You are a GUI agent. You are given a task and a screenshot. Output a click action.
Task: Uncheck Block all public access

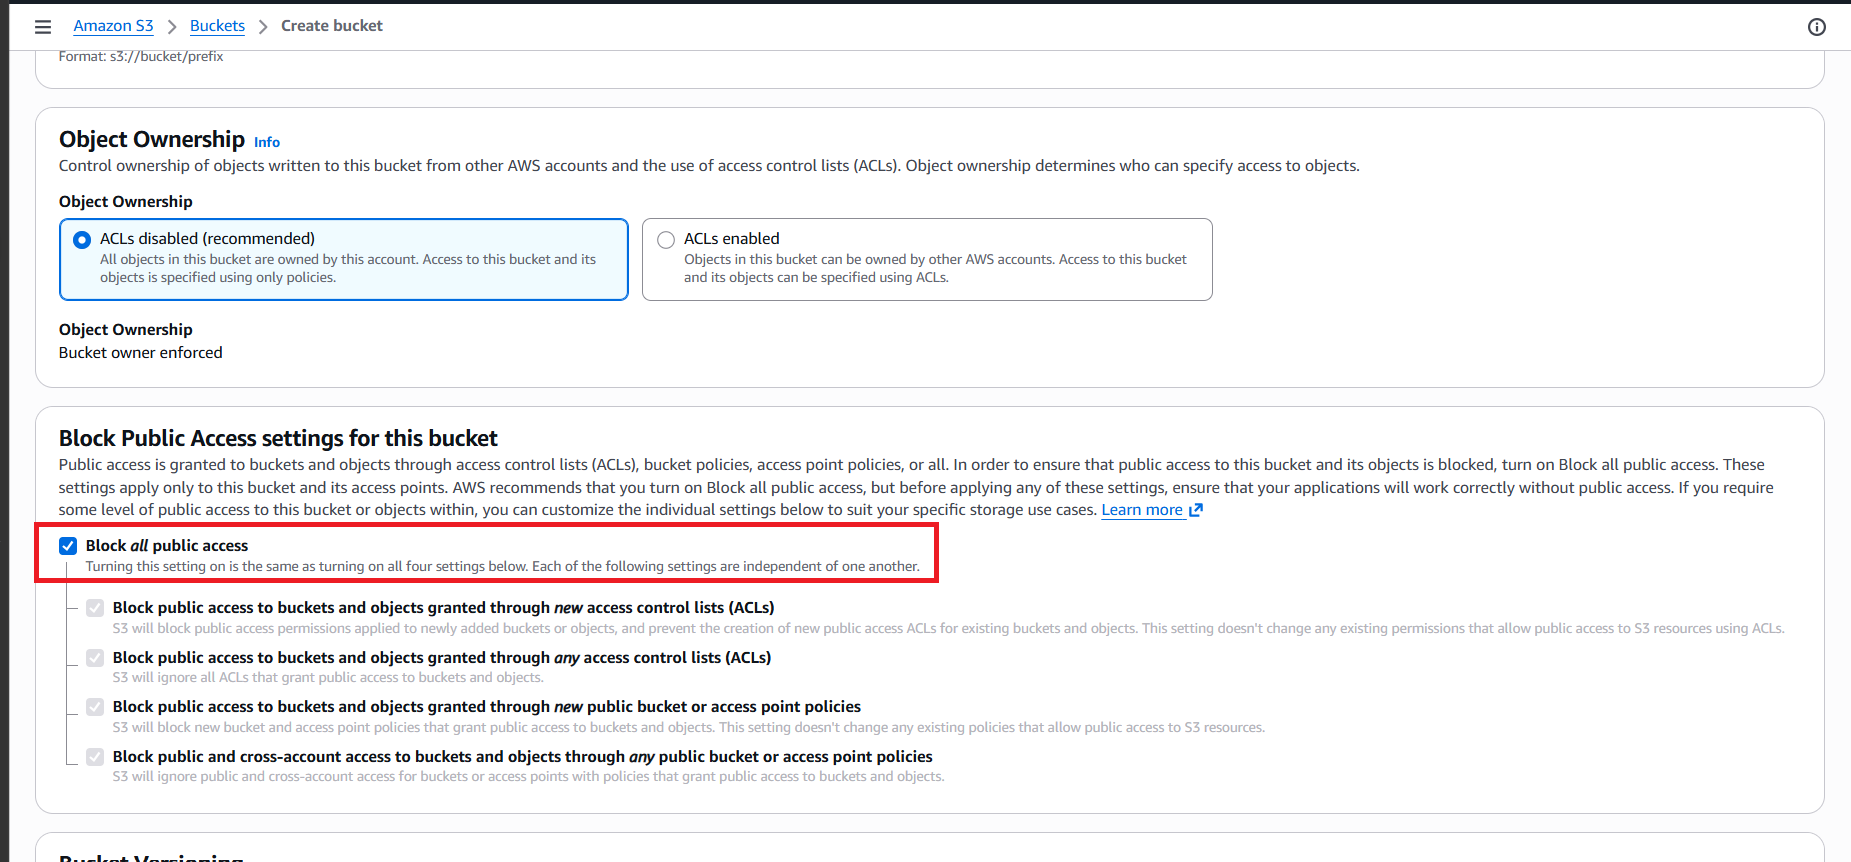tap(68, 546)
